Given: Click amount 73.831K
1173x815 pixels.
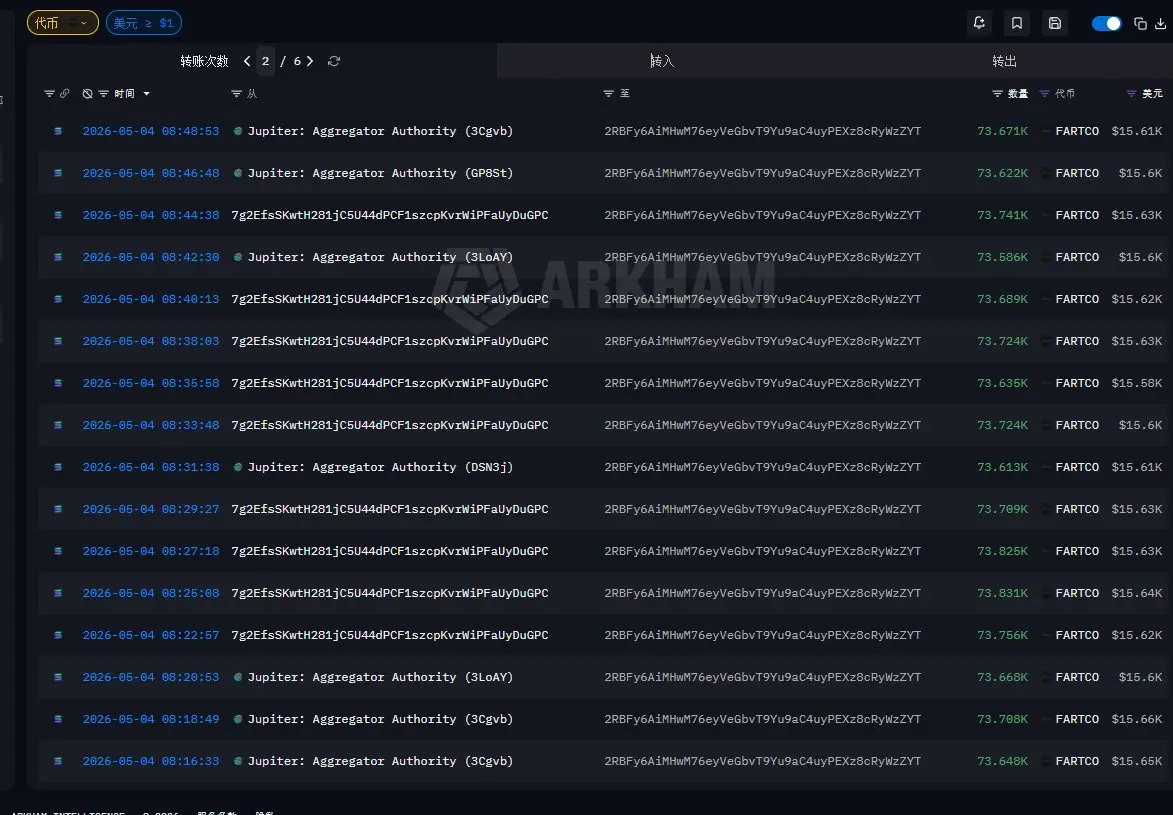Looking at the screenshot, I should [x=1002, y=593].
